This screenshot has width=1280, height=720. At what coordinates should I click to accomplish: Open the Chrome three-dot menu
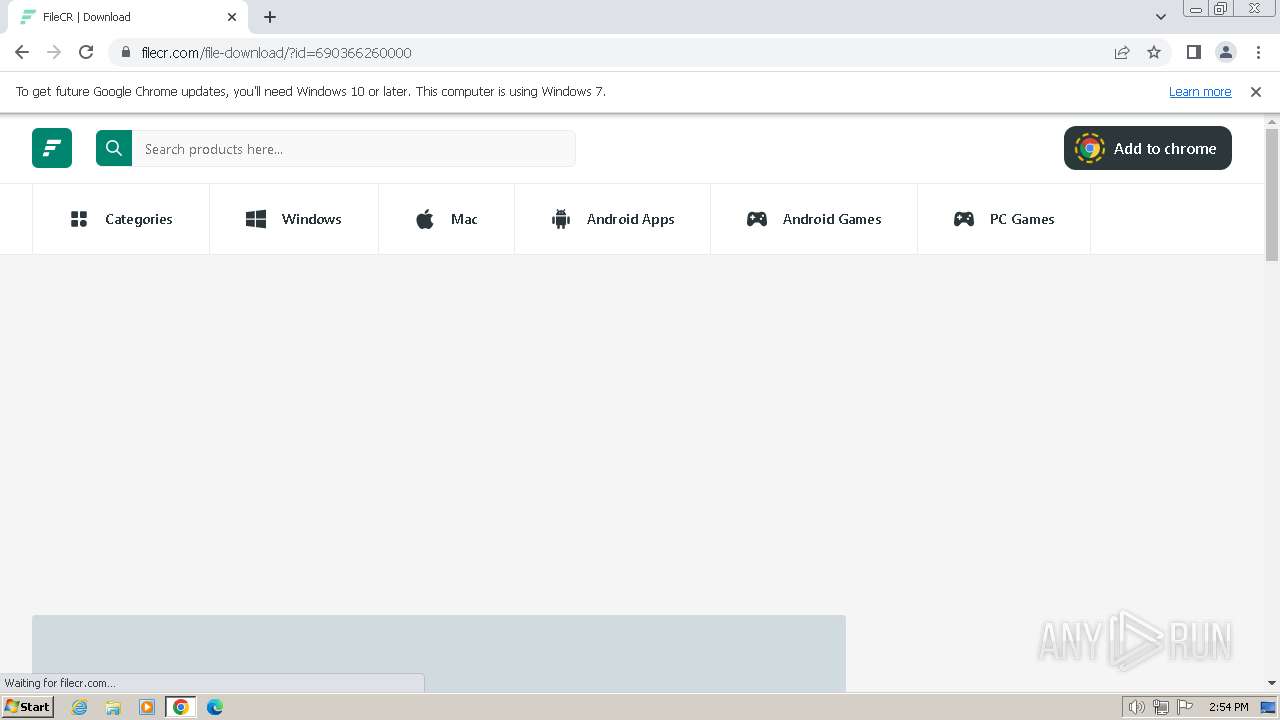tap(1258, 52)
